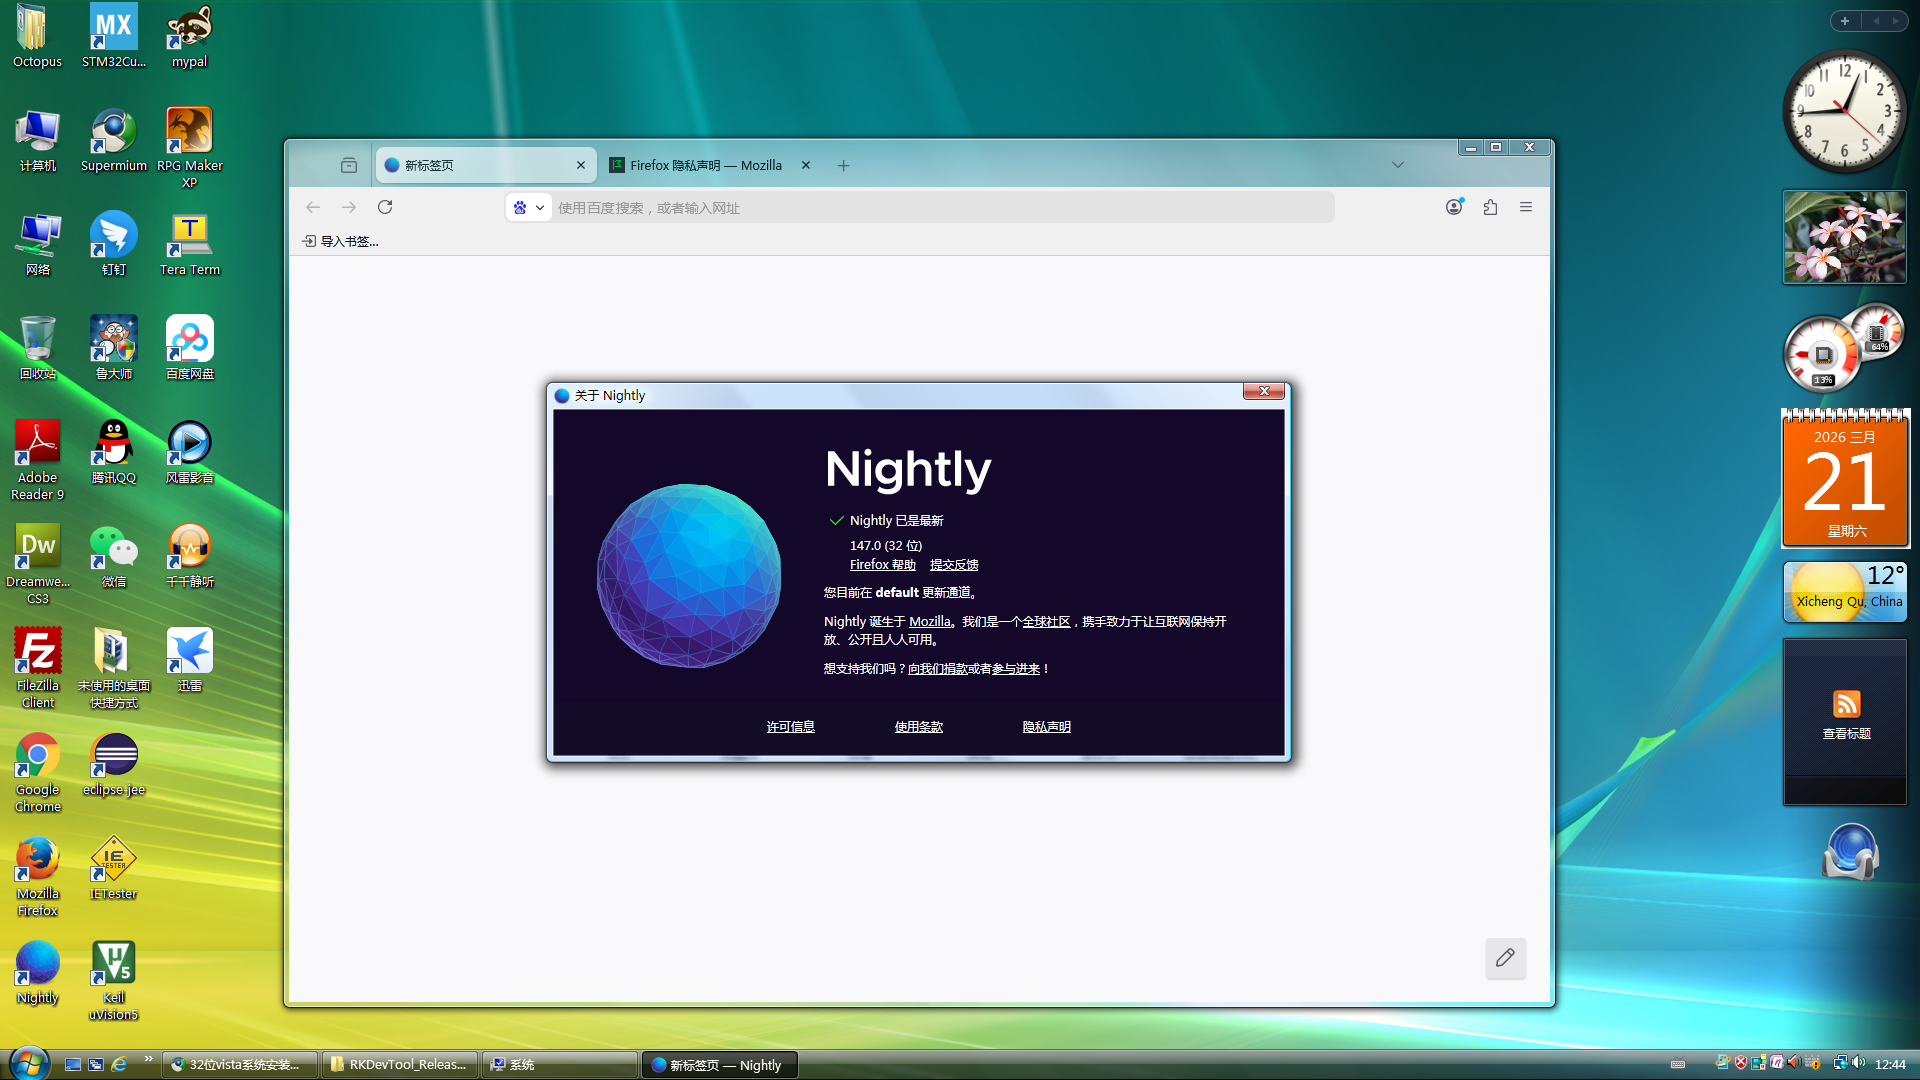Open a new tab with plus button
The image size is (1920, 1080).
pyautogui.click(x=843, y=165)
